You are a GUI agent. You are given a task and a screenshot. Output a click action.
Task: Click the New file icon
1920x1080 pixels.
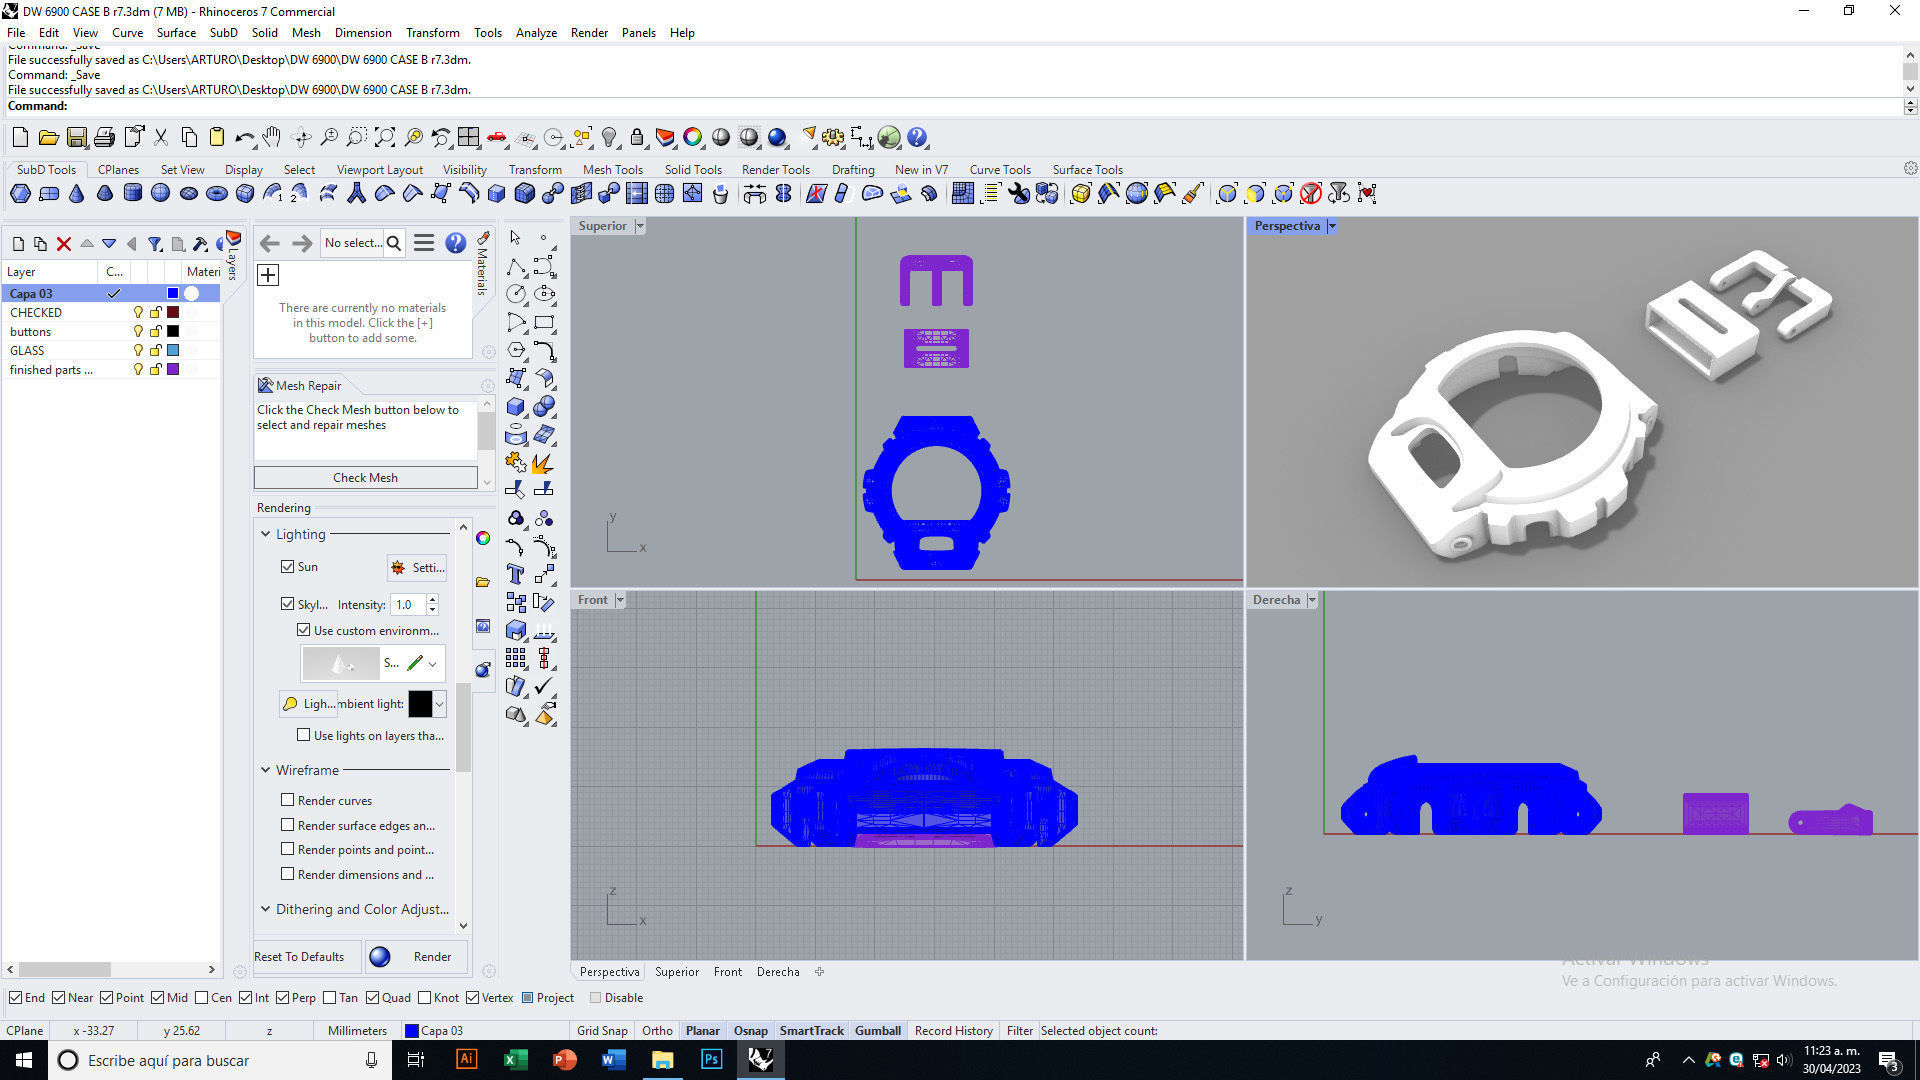coord(20,138)
